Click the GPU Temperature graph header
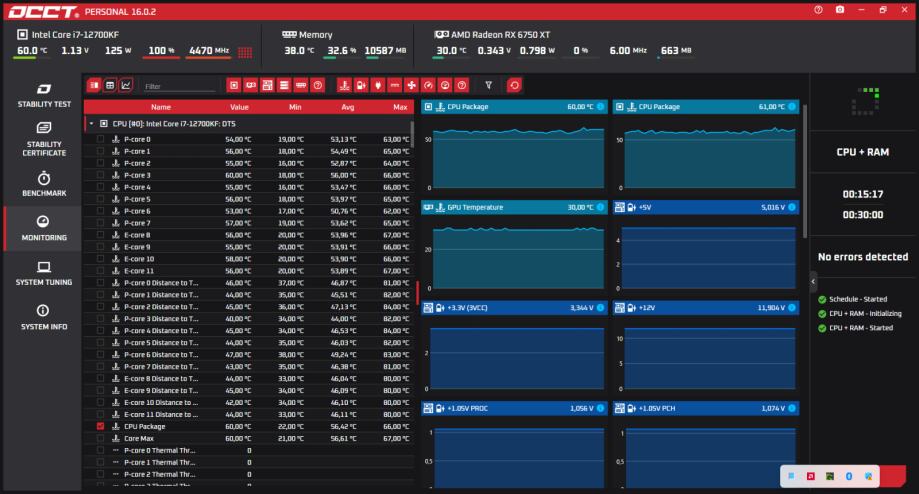 pos(513,207)
